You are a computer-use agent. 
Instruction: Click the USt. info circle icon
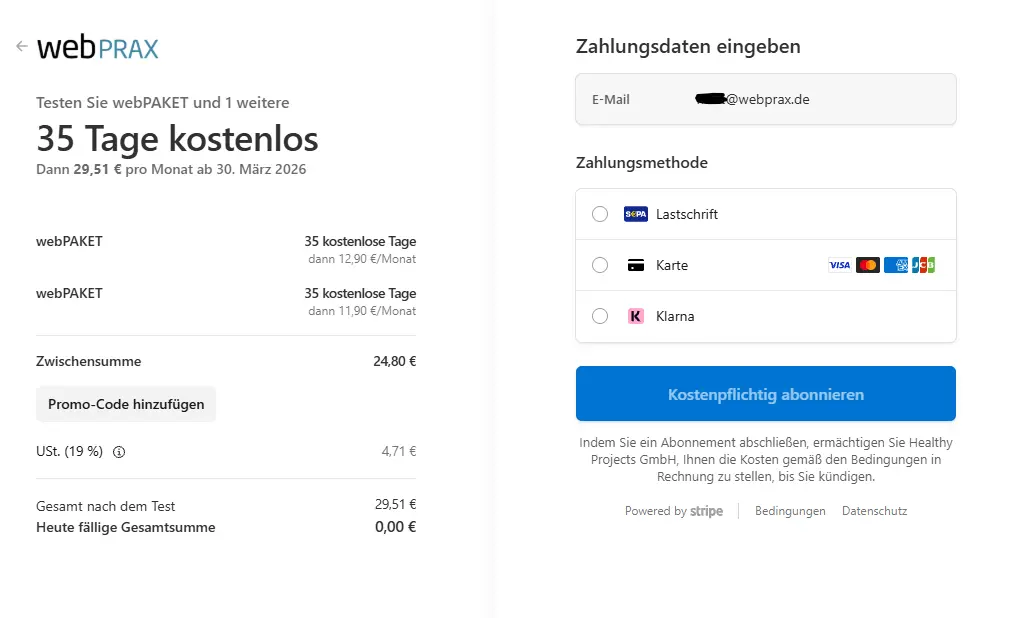[x=119, y=452]
